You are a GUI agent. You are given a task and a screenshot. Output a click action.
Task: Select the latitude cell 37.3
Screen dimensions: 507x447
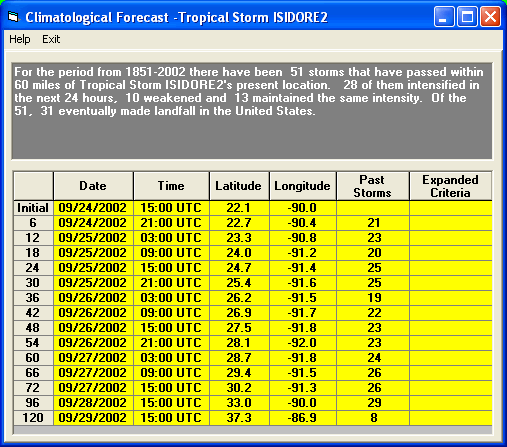tap(239, 418)
